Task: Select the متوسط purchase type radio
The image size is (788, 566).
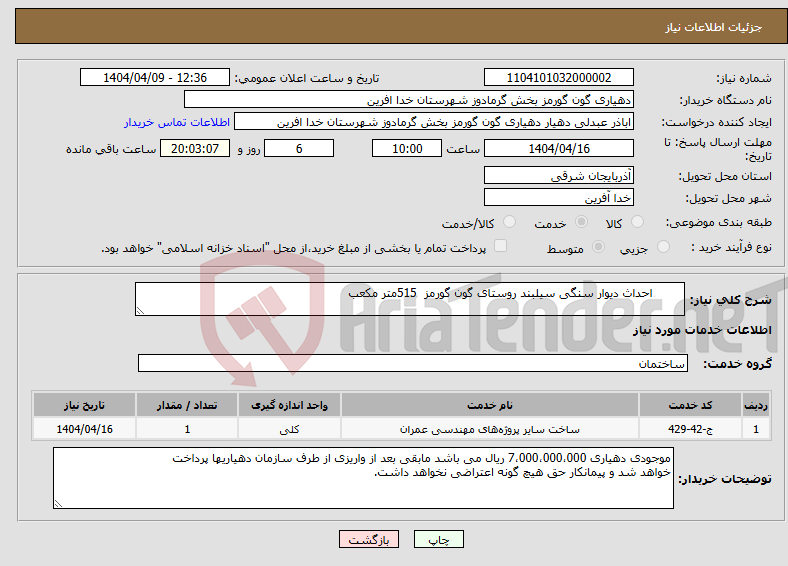Action: (x=599, y=246)
